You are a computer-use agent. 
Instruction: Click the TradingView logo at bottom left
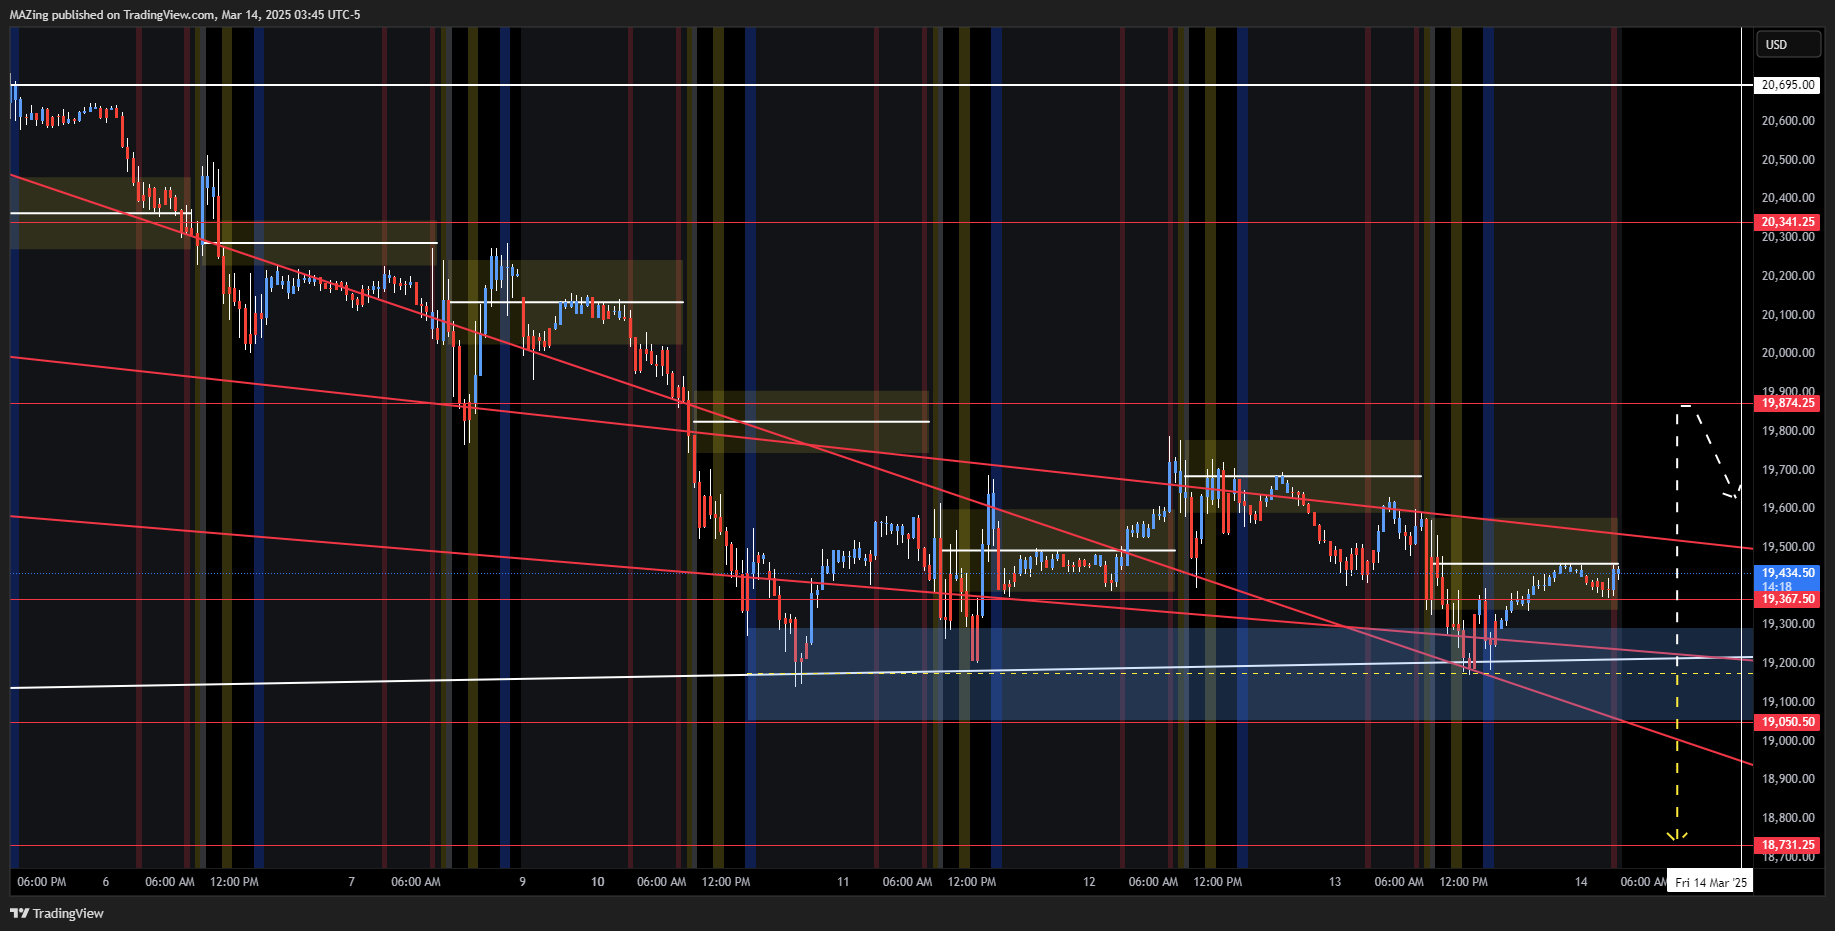click(x=57, y=913)
